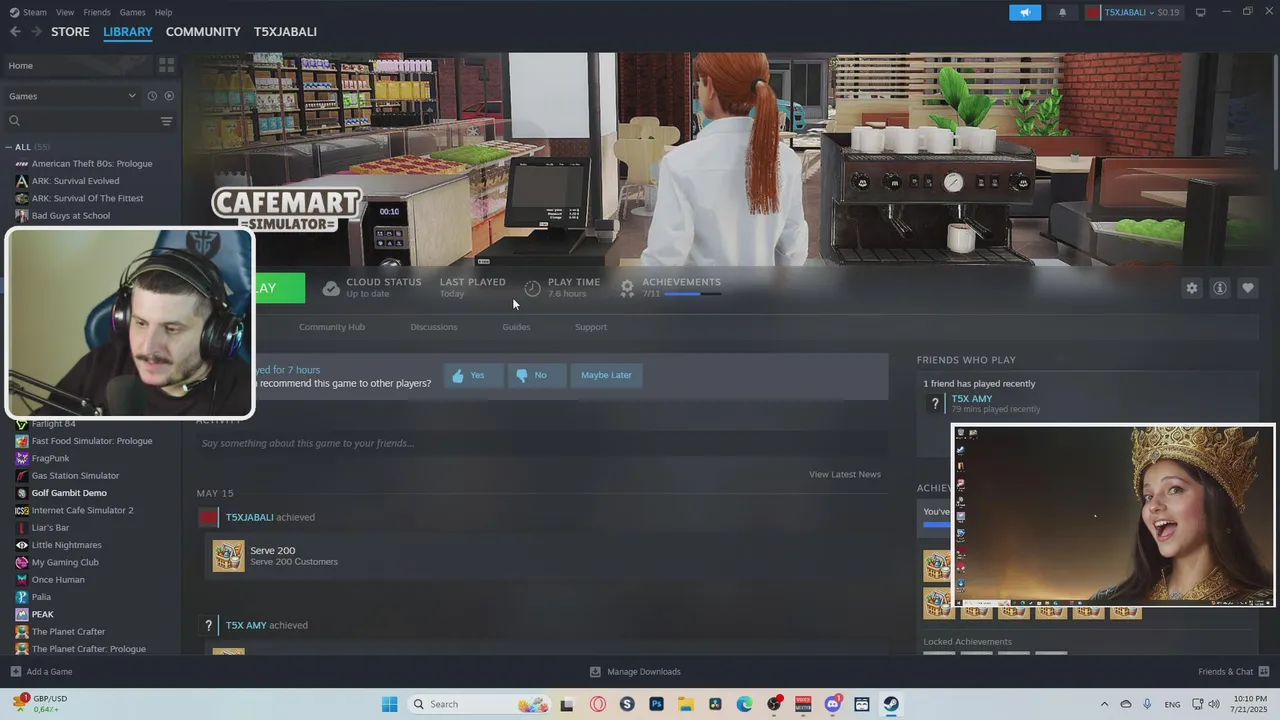The height and width of the screenshot is (720, 1280).
Task: Open Microsoft Edge from the taskbar
Action: tap(744, 704)
